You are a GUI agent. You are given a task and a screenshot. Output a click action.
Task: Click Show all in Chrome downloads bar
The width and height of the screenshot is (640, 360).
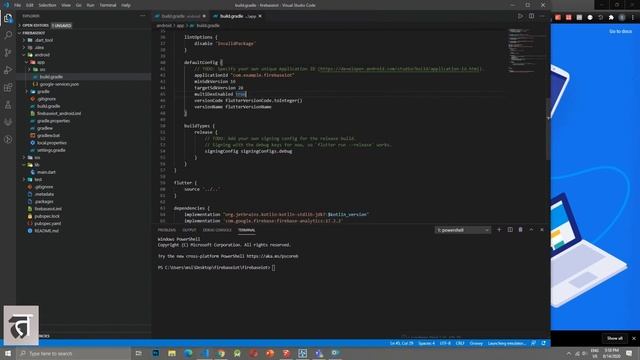click(614, 338)
